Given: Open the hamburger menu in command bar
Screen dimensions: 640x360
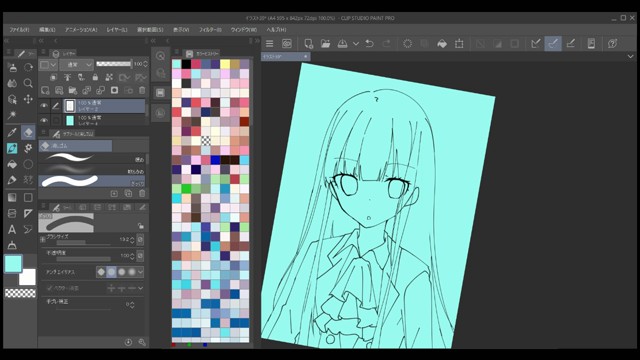Looking at the screenshot, I should [x=269, y=44].
